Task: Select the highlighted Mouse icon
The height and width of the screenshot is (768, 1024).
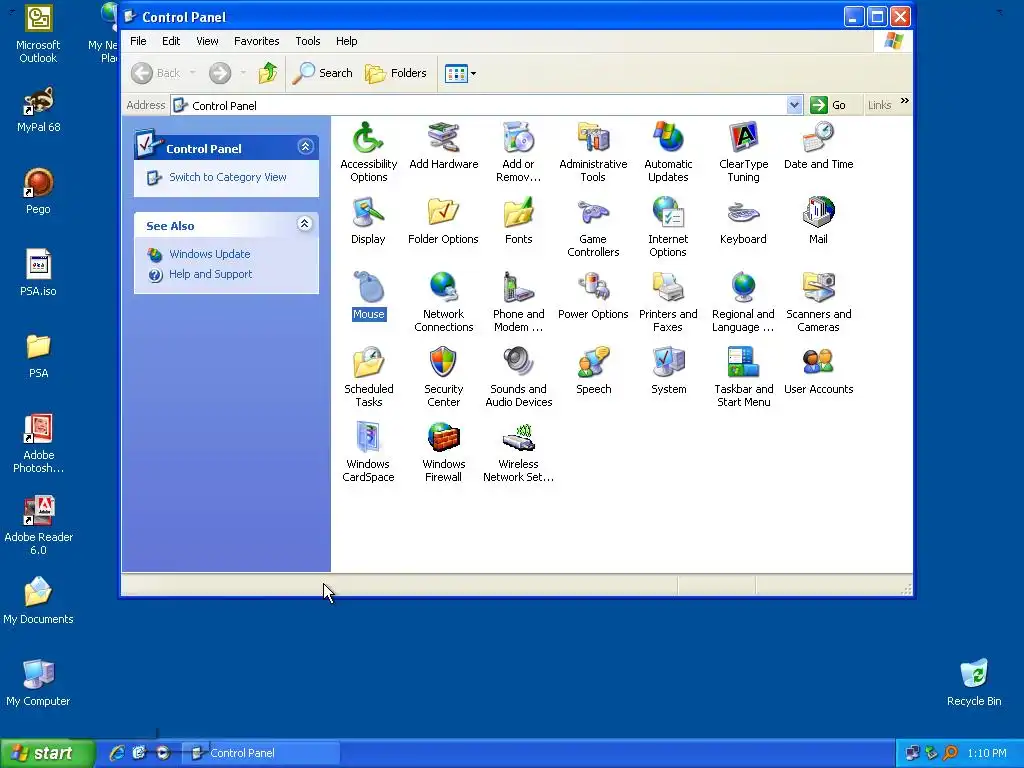Action: tap(368, 295)
